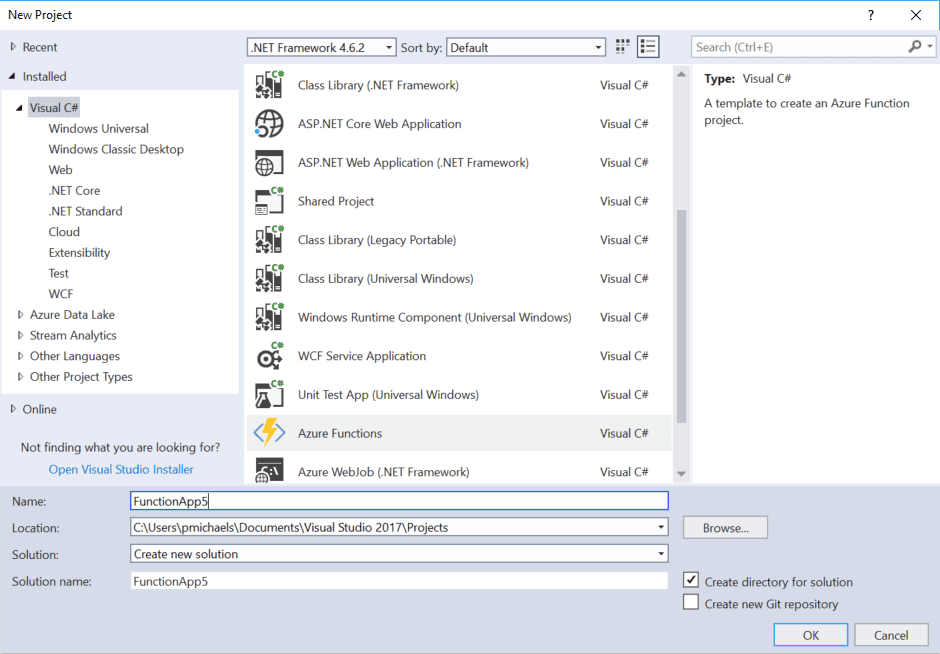Image resolution: width=940 pixels, height=654 pixels.
Task: Click the OK button
Action: pyautogui.click(x=811, y=635)
